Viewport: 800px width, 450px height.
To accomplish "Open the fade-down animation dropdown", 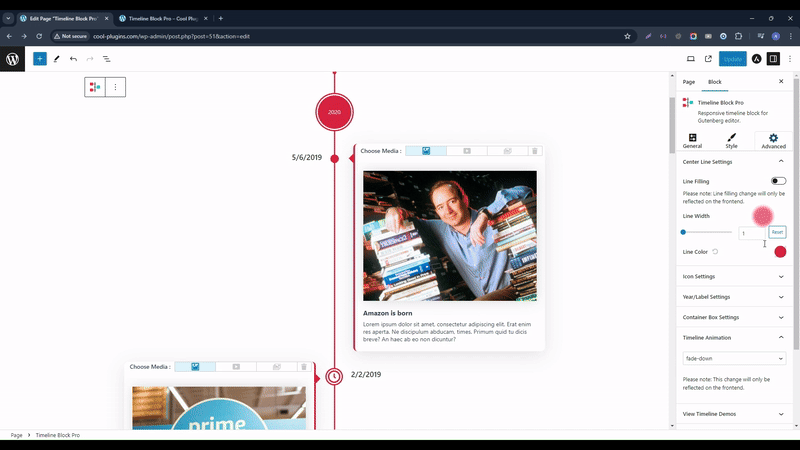I will (x=733, y=358).
